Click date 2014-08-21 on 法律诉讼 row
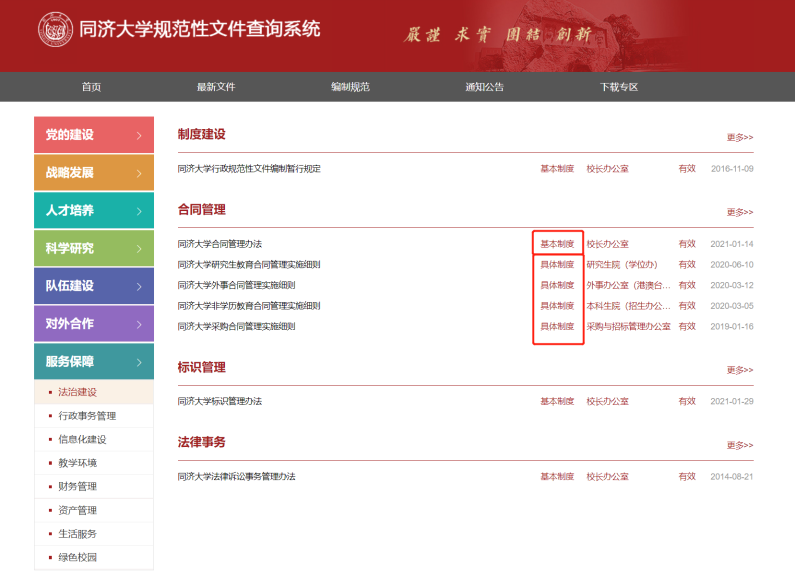795x576 pixels. pyautogui.click(x=732, y=477)
